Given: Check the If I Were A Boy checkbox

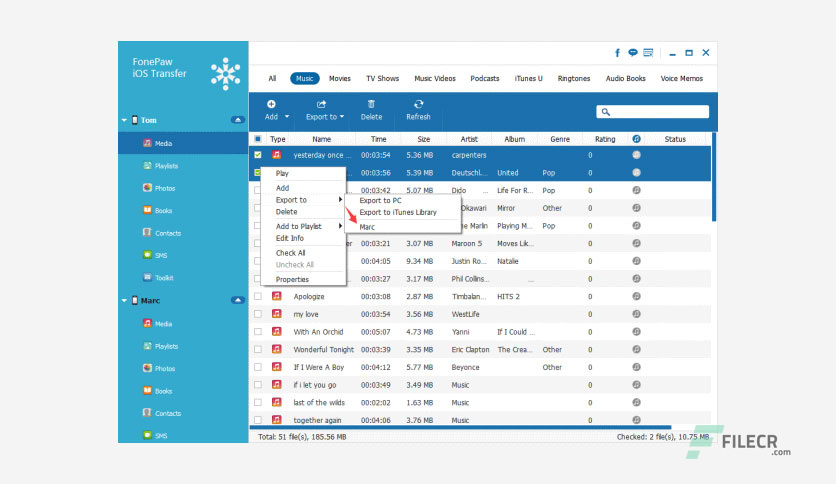Looking at the screenshot, I should [x=258, y=367].
